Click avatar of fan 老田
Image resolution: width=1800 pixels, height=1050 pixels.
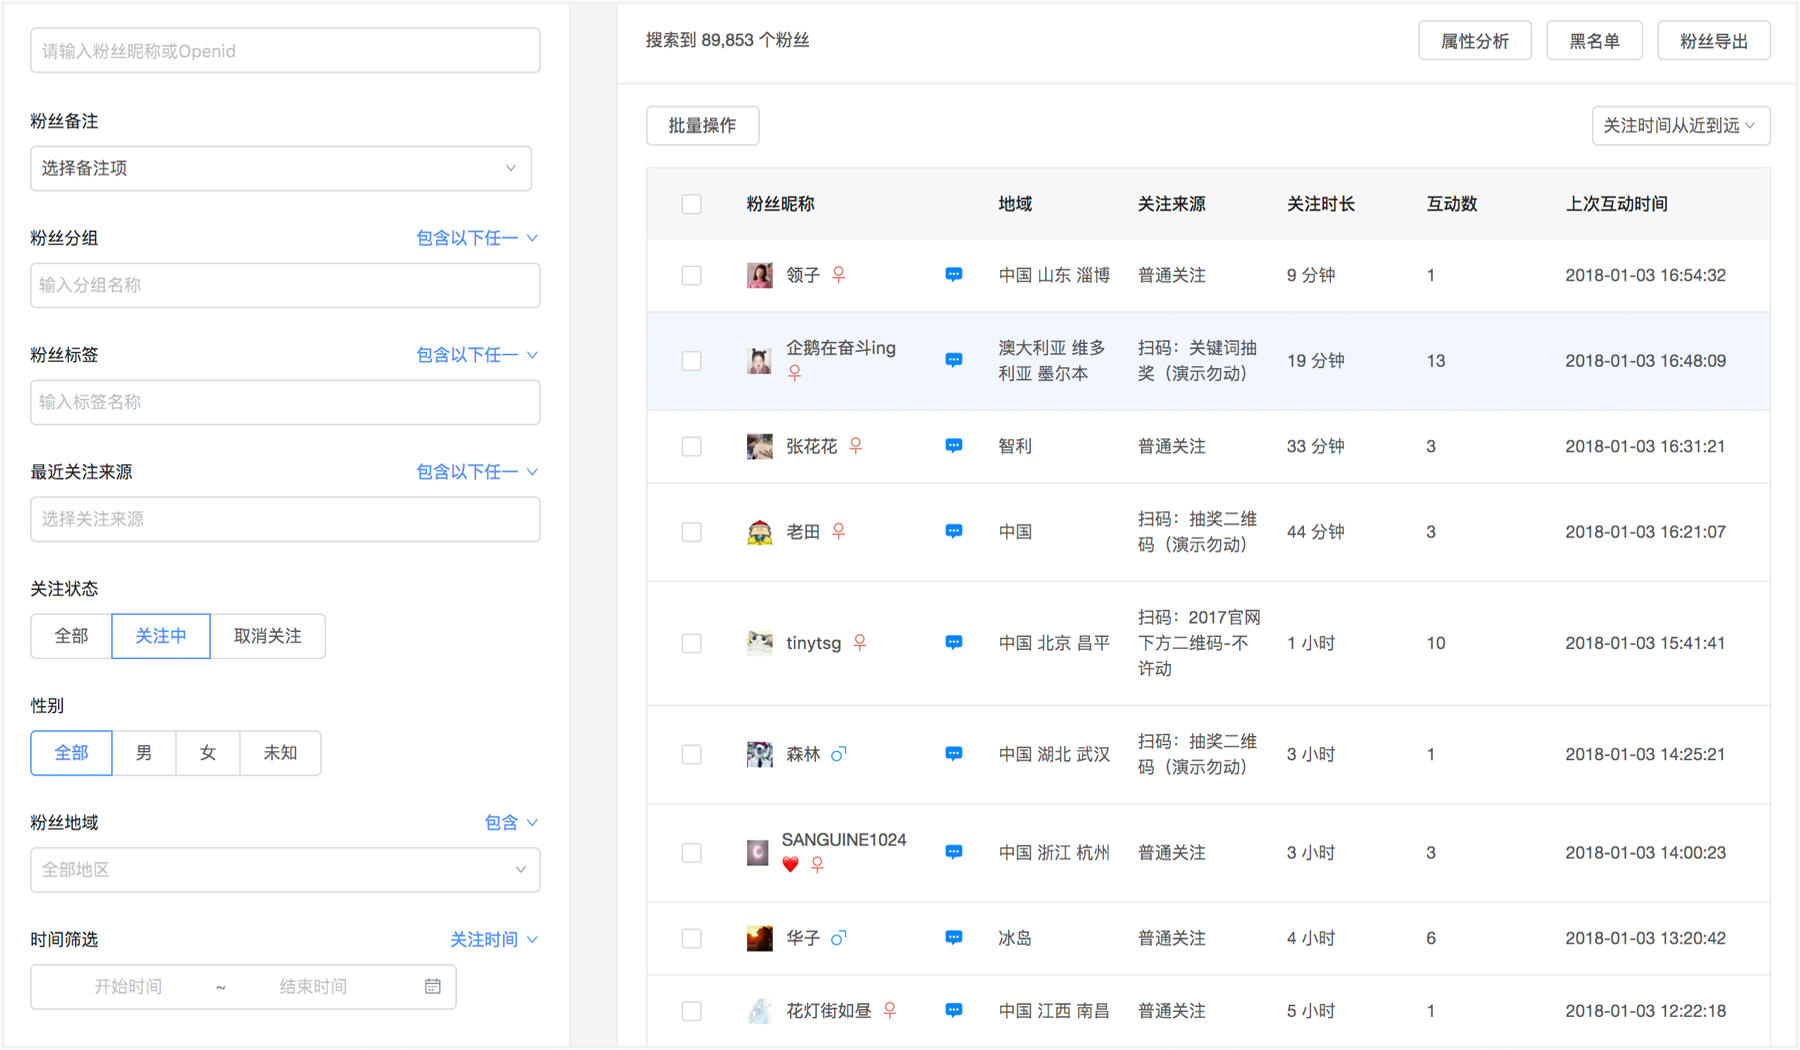click(x=760, y=532)
